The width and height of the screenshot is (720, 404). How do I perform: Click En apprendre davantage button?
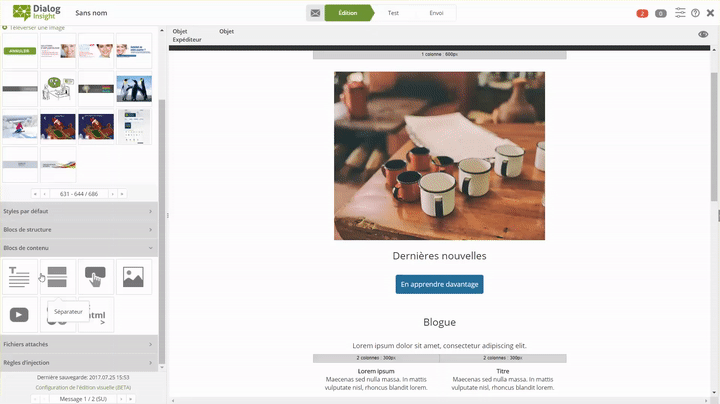439,284
